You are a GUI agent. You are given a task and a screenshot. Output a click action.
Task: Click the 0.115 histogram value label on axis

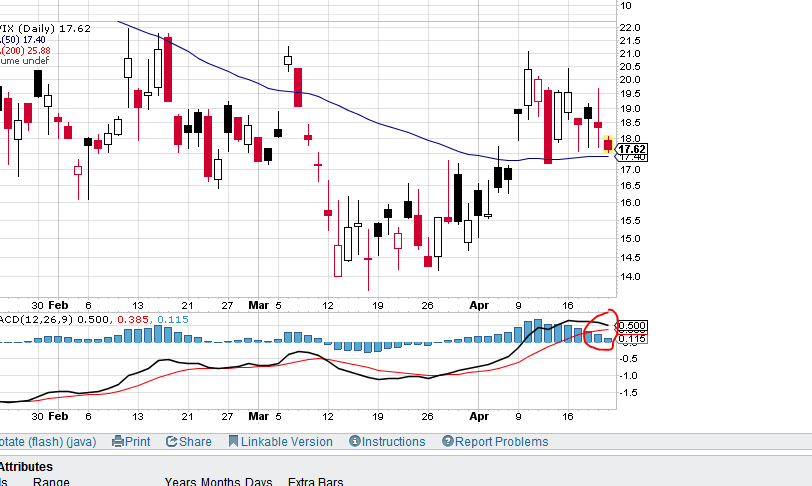pyautogui.click(x=632, y=339)
